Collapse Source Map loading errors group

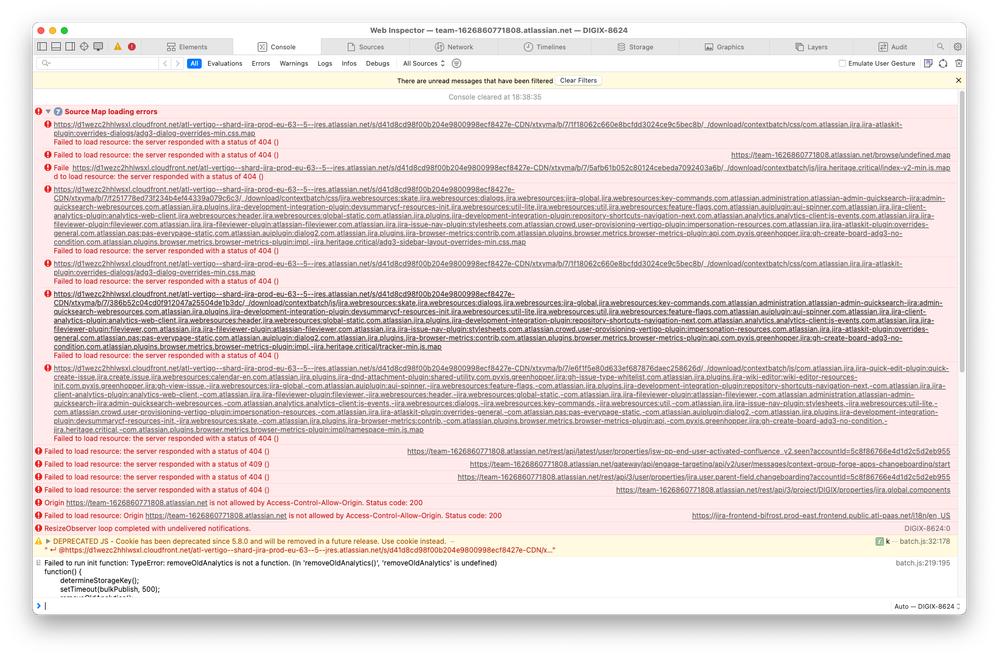48,111
